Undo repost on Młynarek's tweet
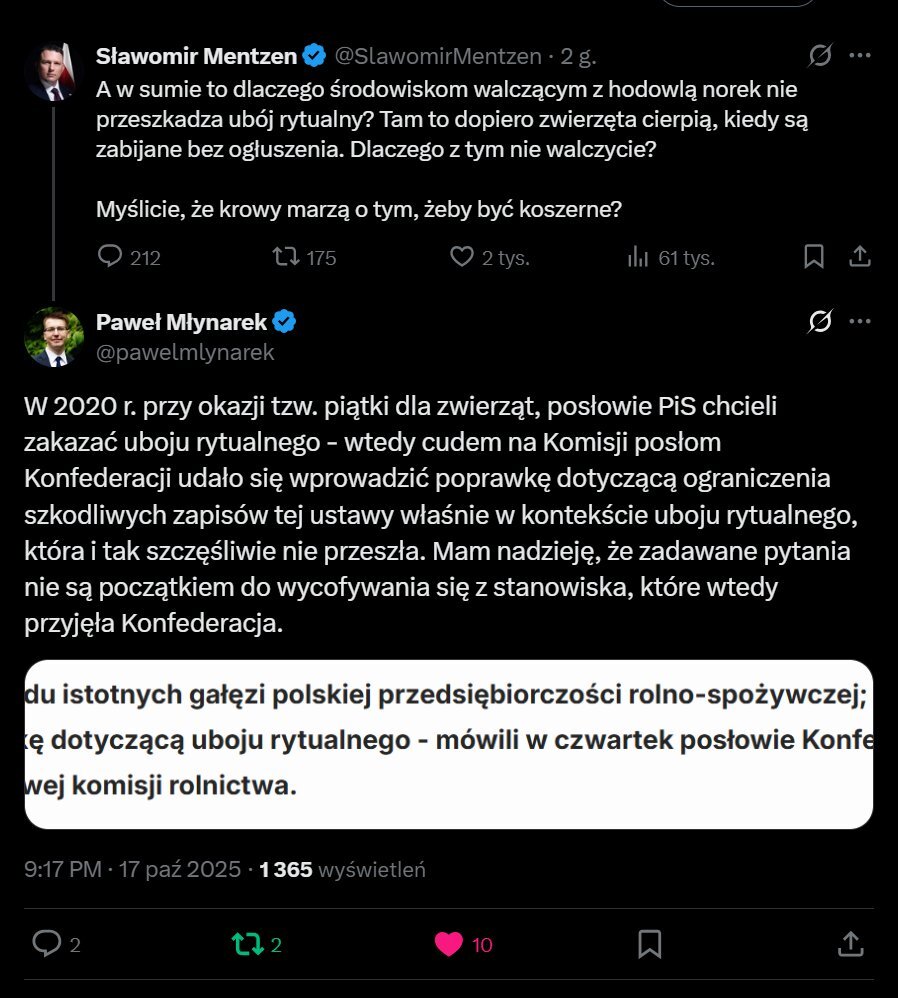898x998 pixels. point(245,943)
